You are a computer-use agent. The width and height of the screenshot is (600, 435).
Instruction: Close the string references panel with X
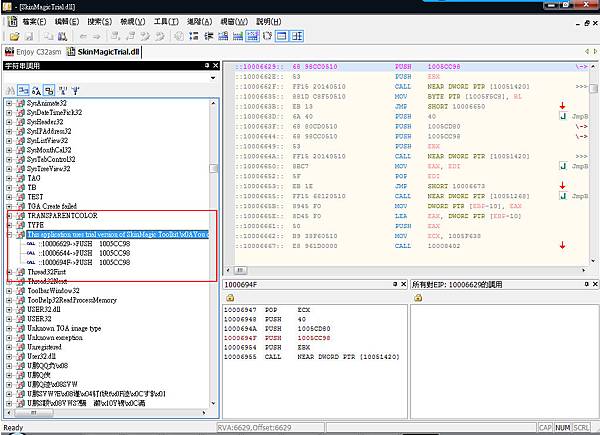coord(214,66)
